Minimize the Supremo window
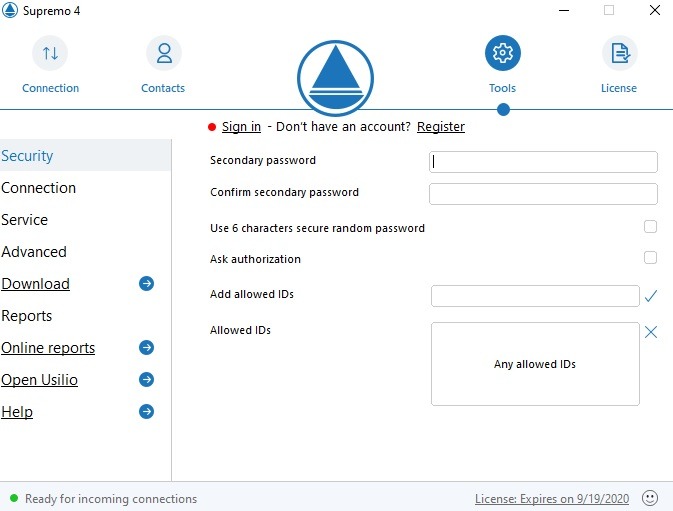Image resolution: width=673 pixels, height=511 pixels. point(564,10)
